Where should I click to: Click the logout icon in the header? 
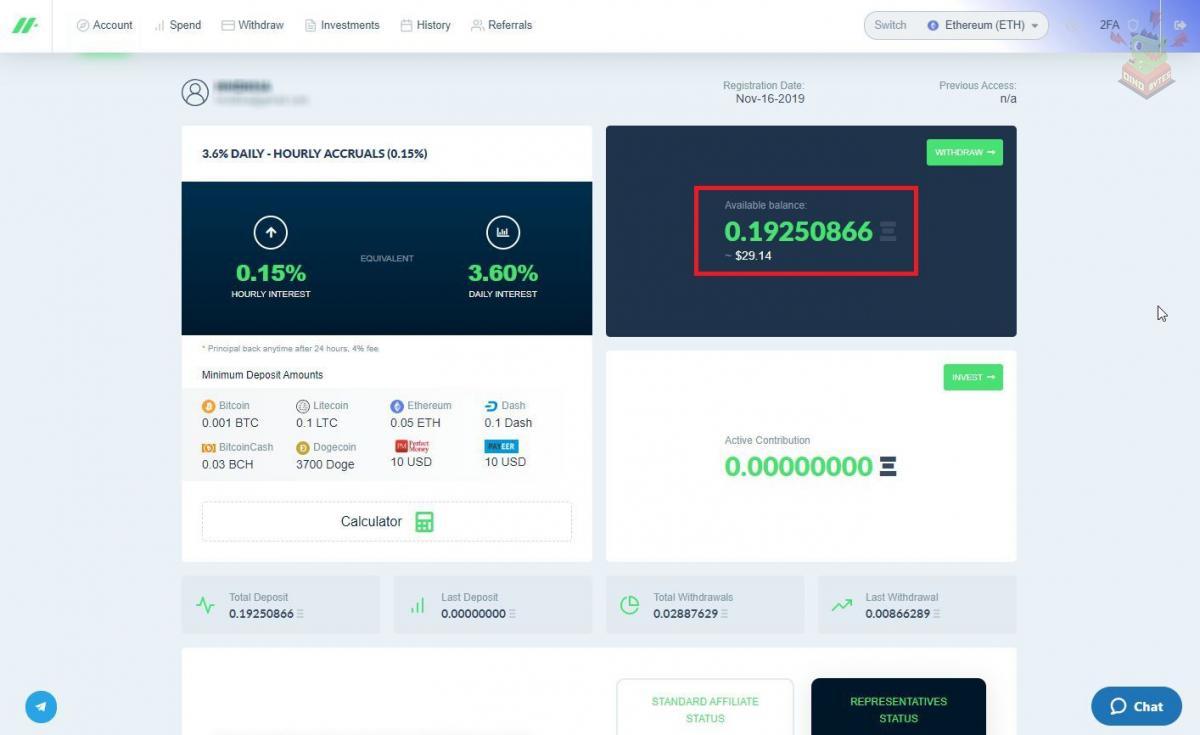tap(1179, 25)
